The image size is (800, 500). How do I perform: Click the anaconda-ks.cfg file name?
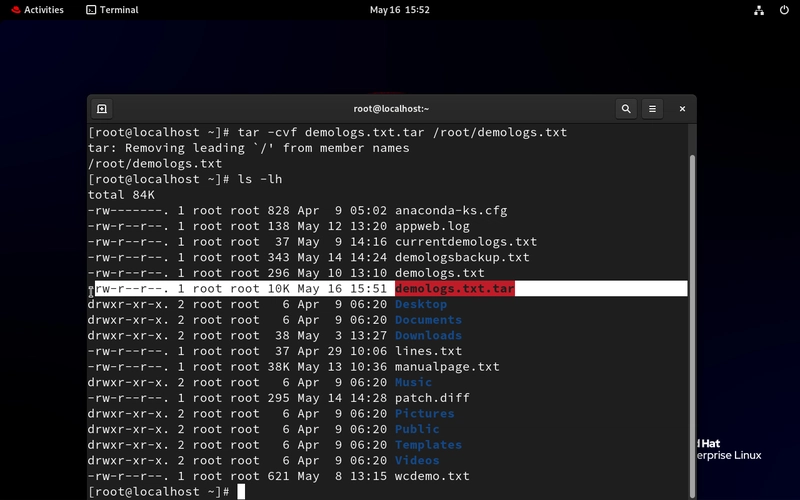(x=451, y=211)
